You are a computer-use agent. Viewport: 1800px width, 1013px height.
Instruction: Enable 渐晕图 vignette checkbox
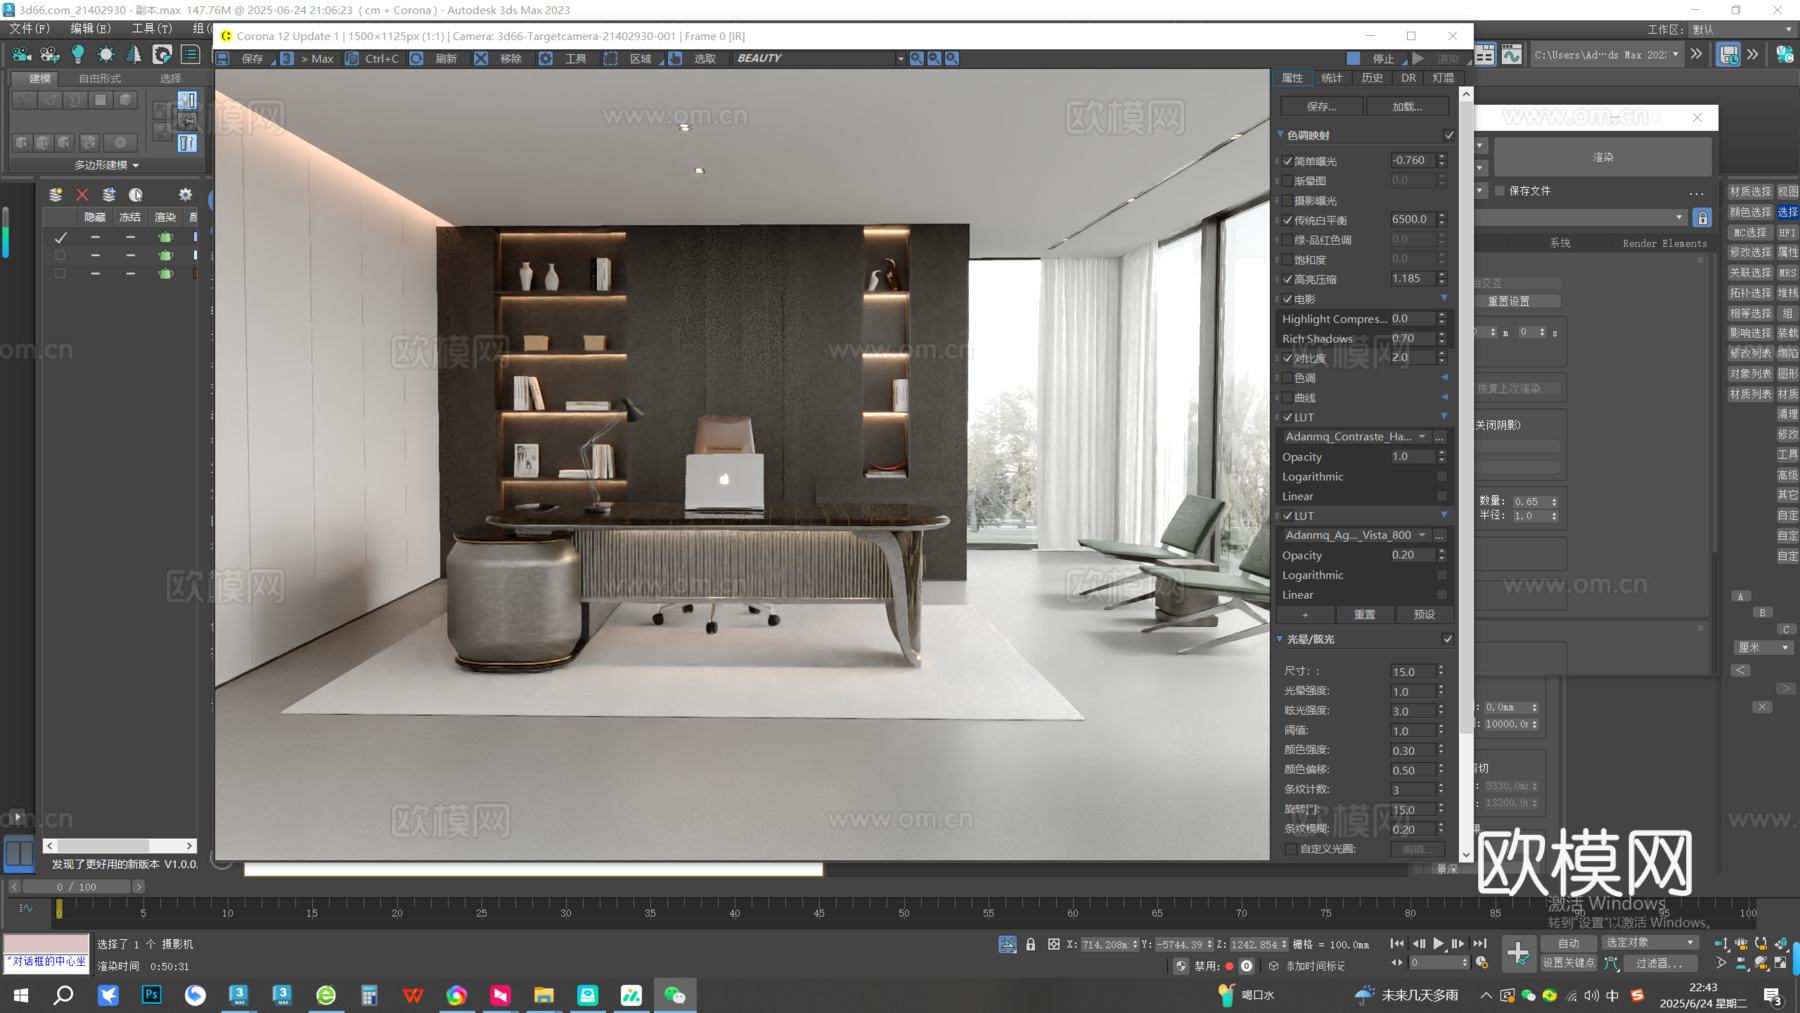(1288, 181)
